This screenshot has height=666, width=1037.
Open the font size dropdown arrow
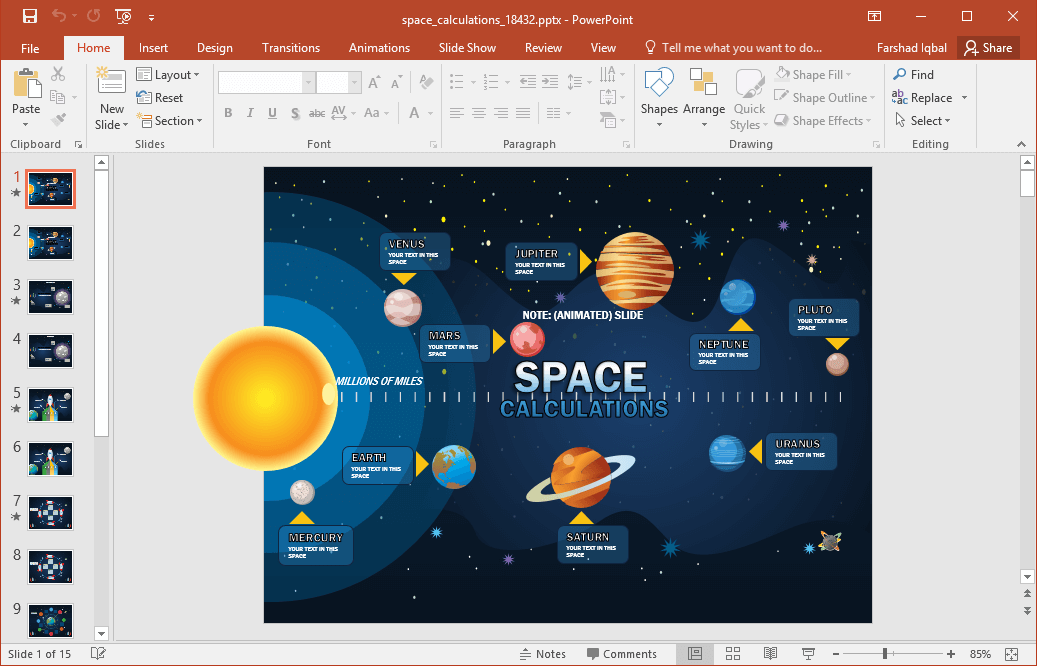tap(355, 83)
